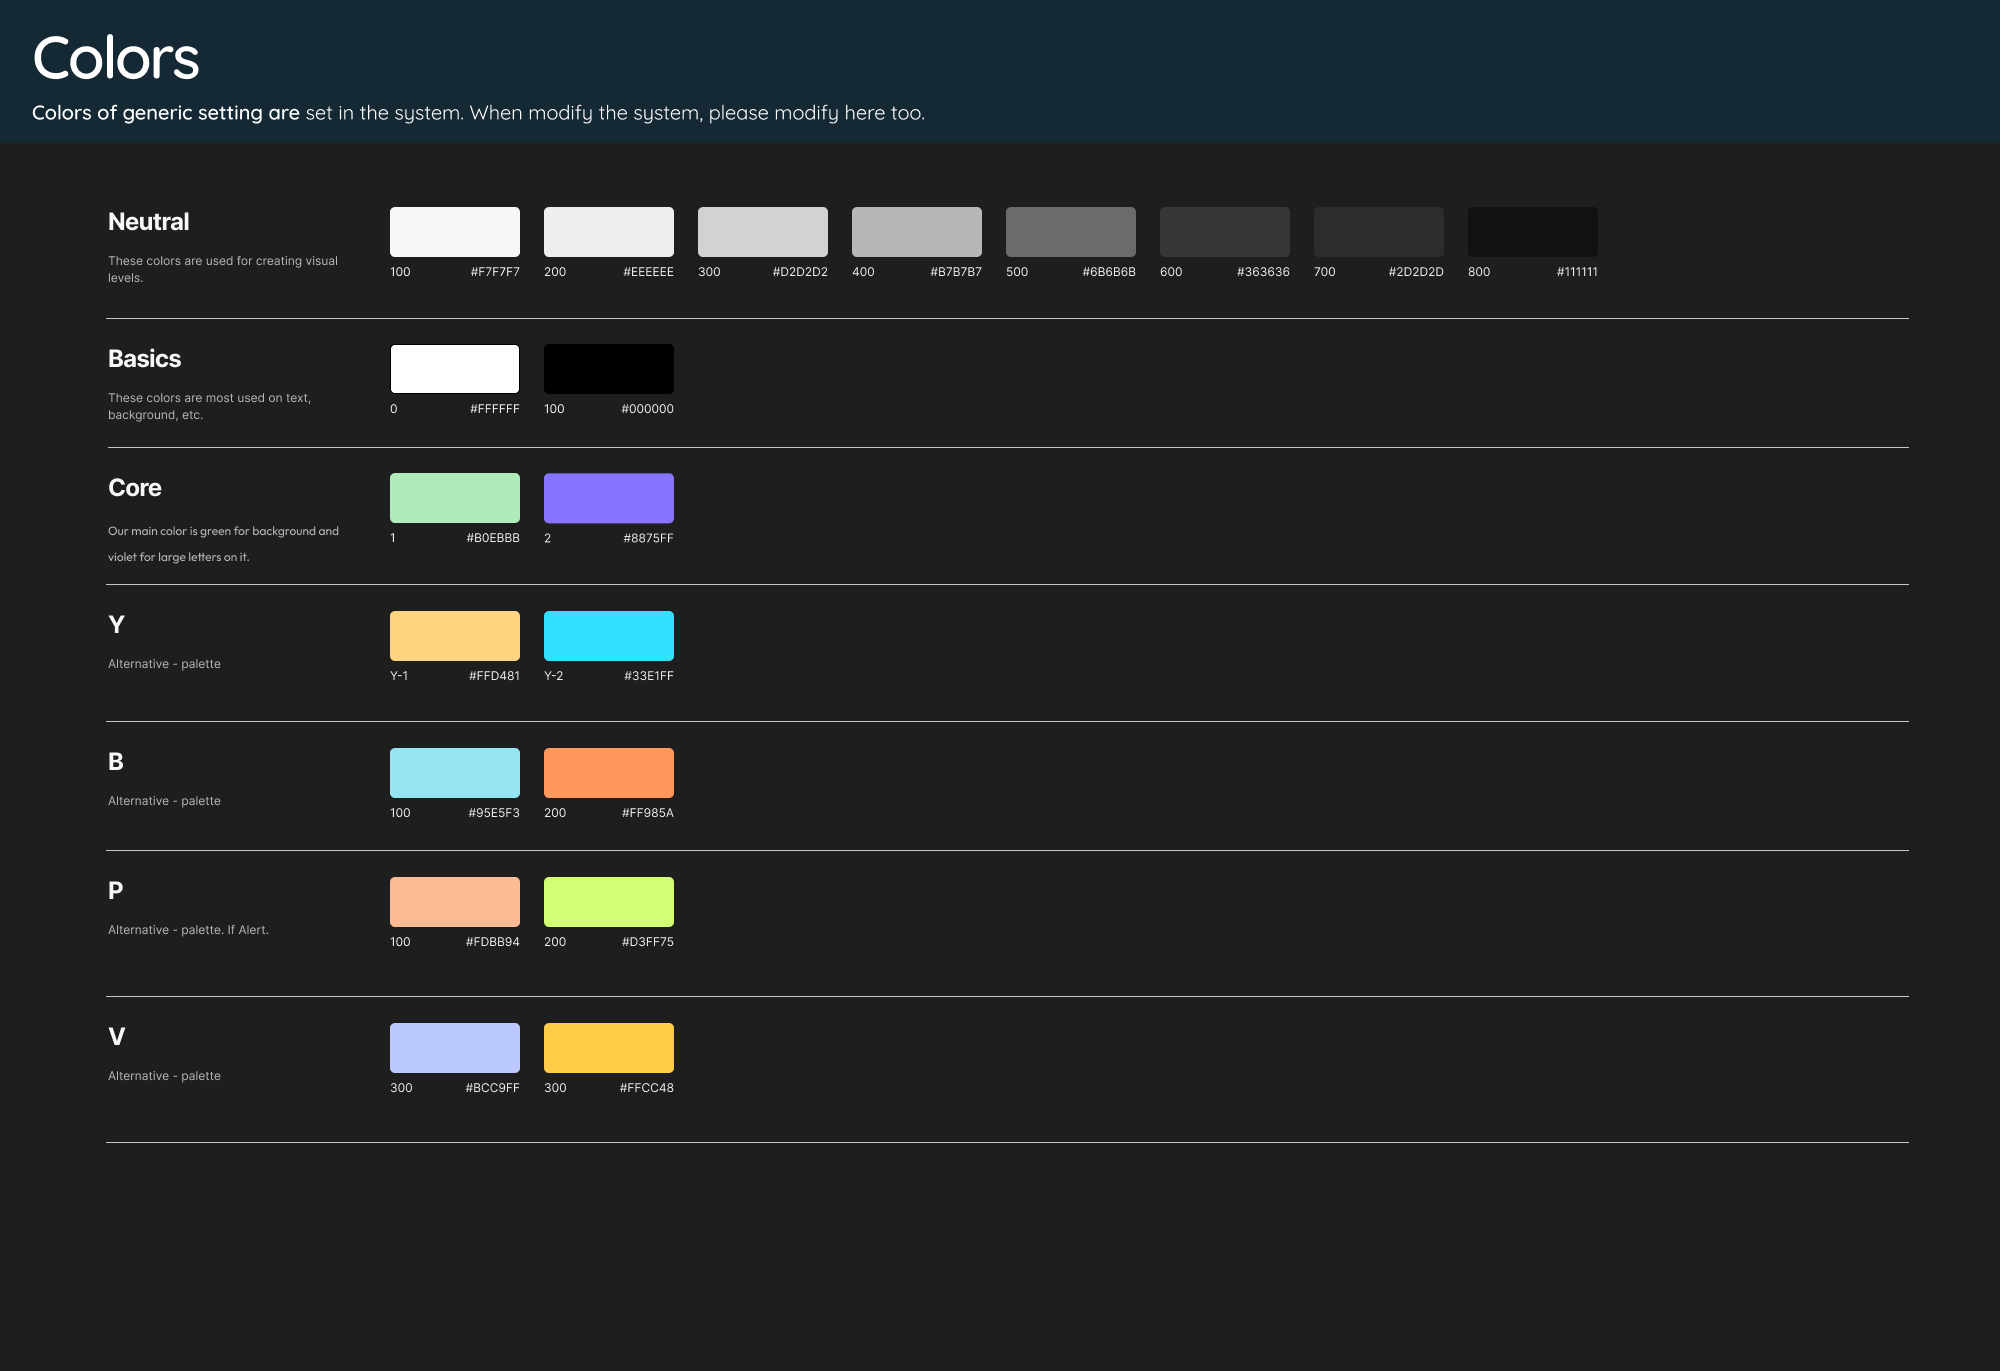Select the Core section heading
Screen dimensions: 2000x1371
click(135, 488)
